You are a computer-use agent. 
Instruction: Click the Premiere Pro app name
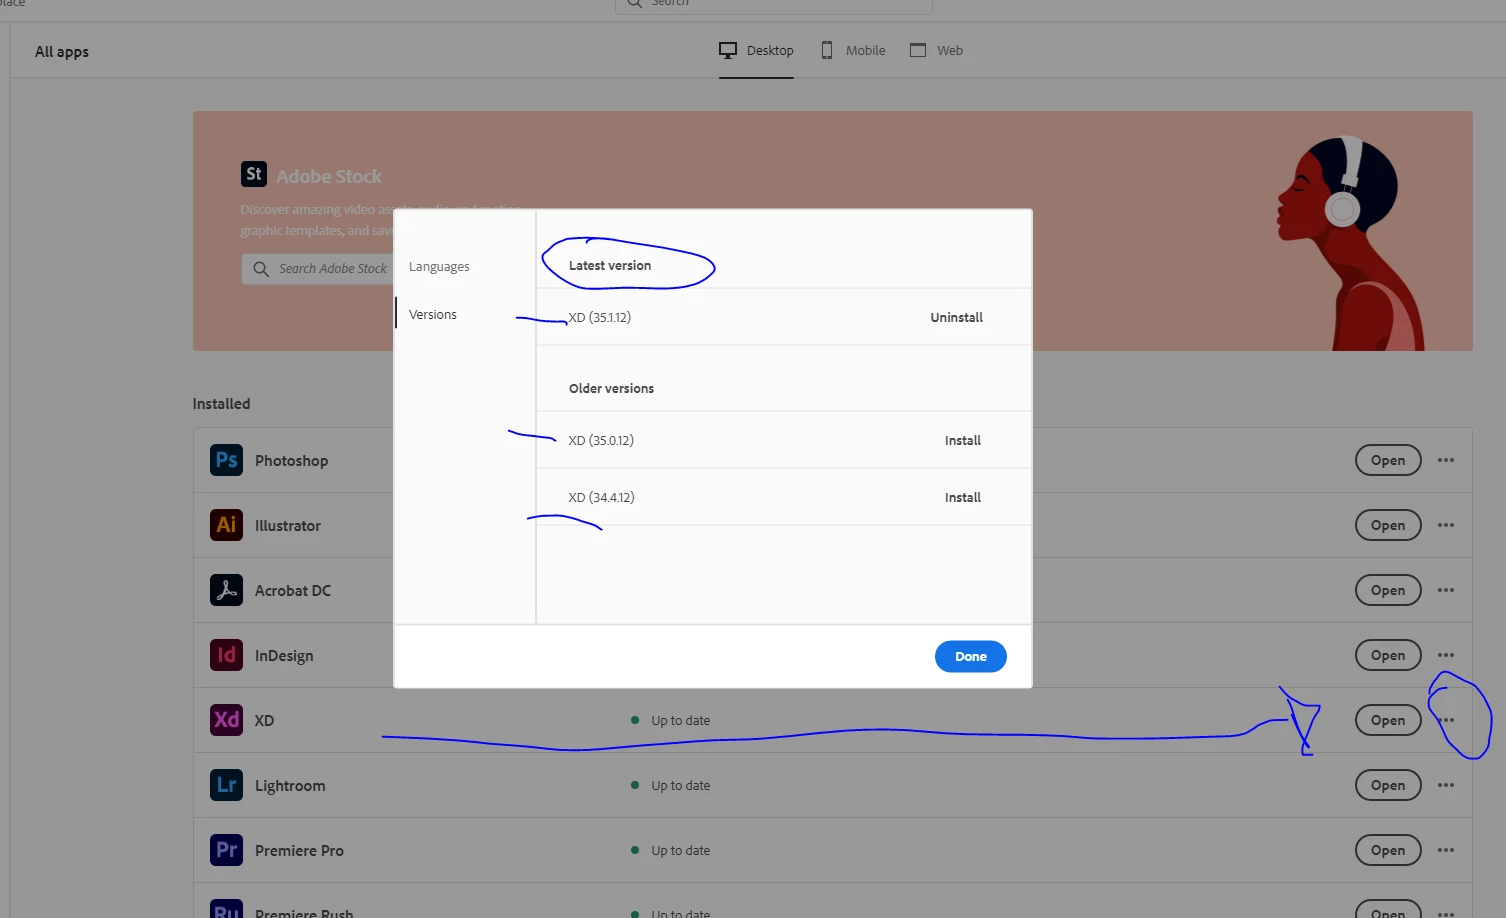(x=299, y=851)
